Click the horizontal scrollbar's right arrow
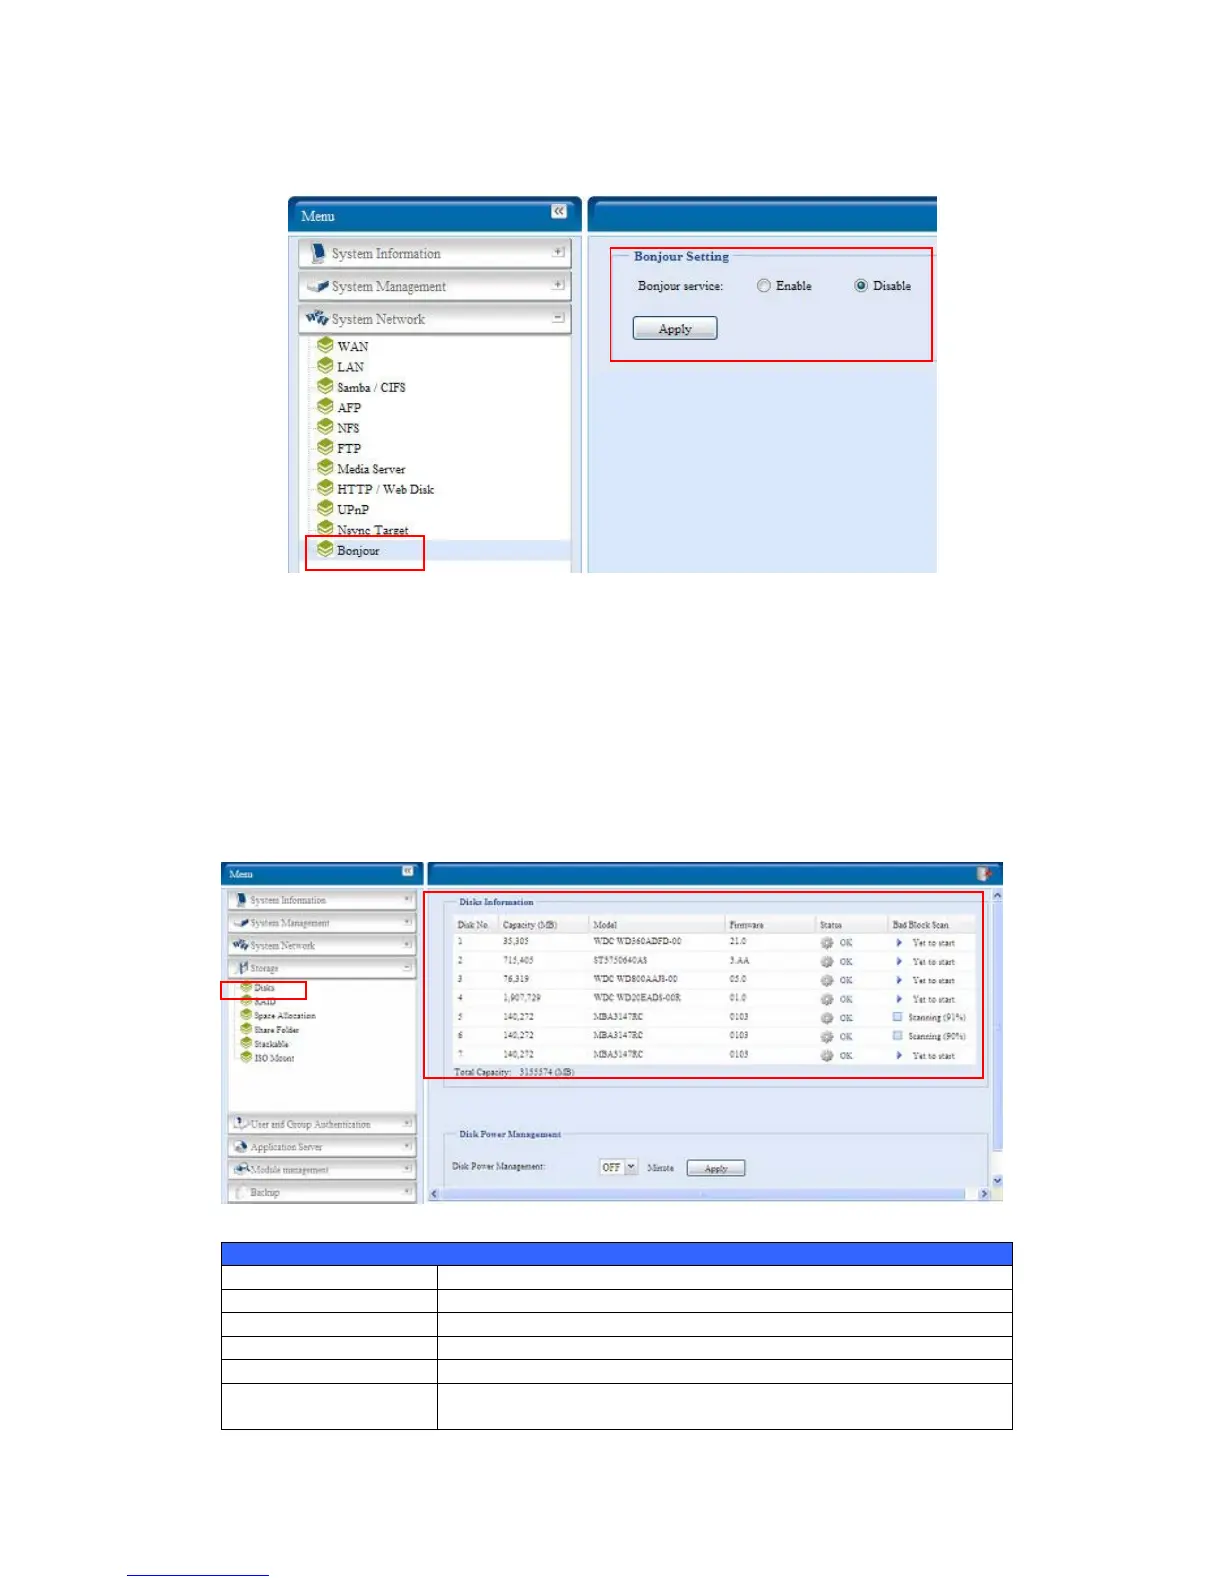Image resolution: width=1224 pixels, height=1584 pixels. coord(984,1194)
